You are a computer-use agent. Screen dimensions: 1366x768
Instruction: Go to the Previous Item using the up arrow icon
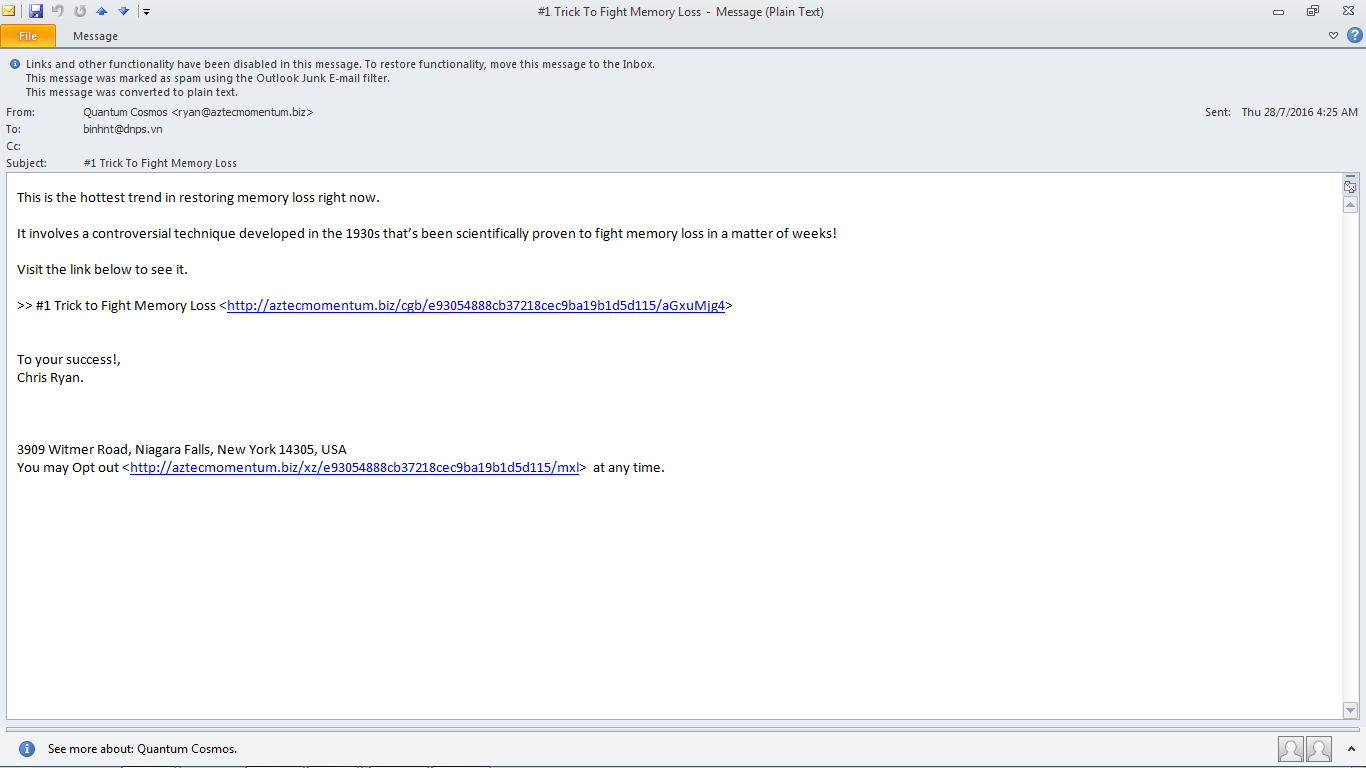click(100, 11)
